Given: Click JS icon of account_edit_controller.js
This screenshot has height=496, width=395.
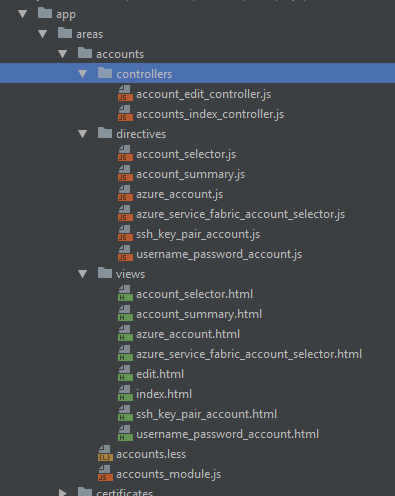Looking at the screenshot, I should [125, 93].
